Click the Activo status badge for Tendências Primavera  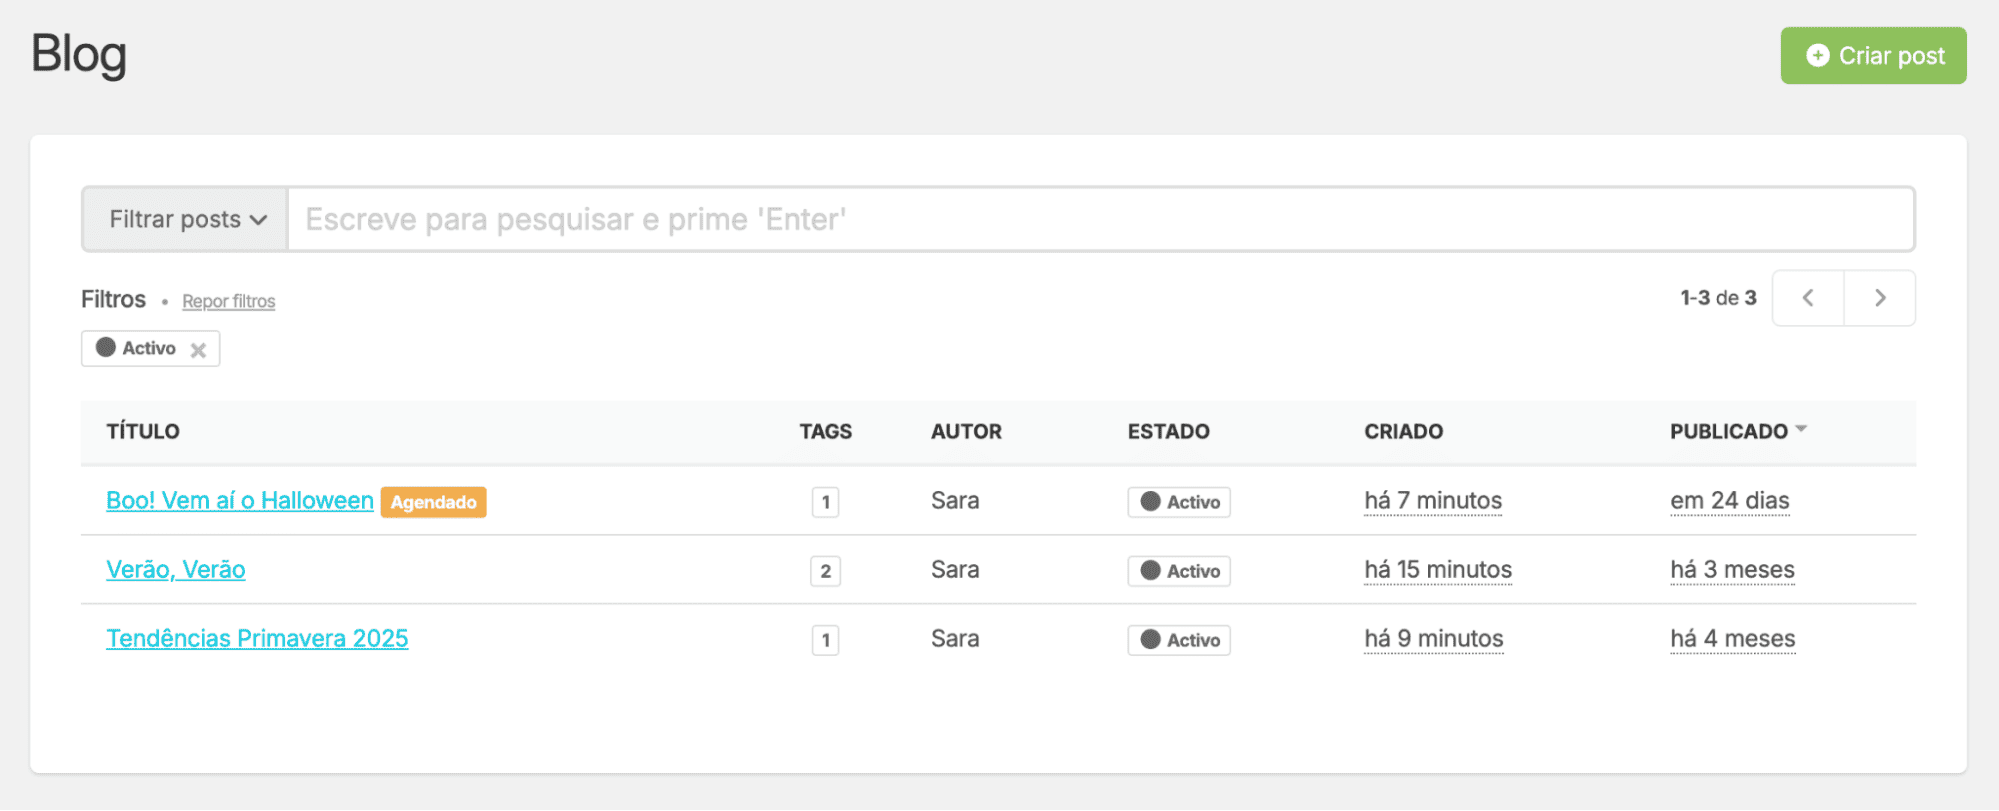[x=1179, y=640]
